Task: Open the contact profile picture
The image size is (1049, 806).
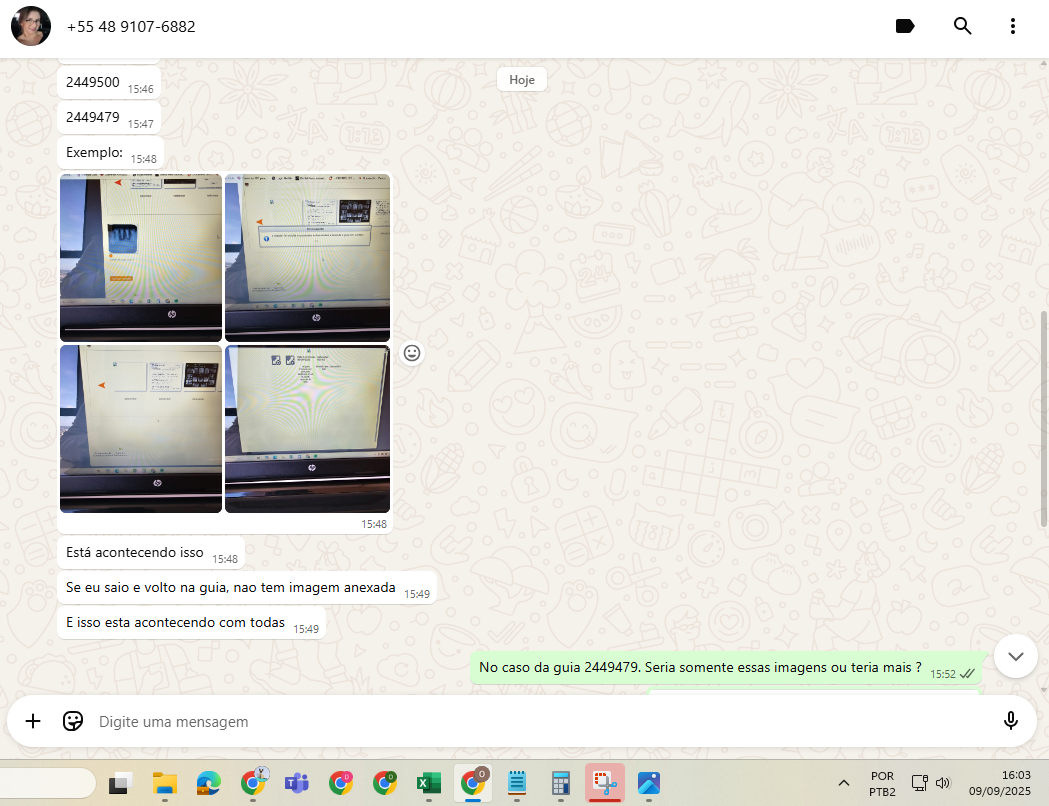Action: pyautogui.click(x=31, y=26)
